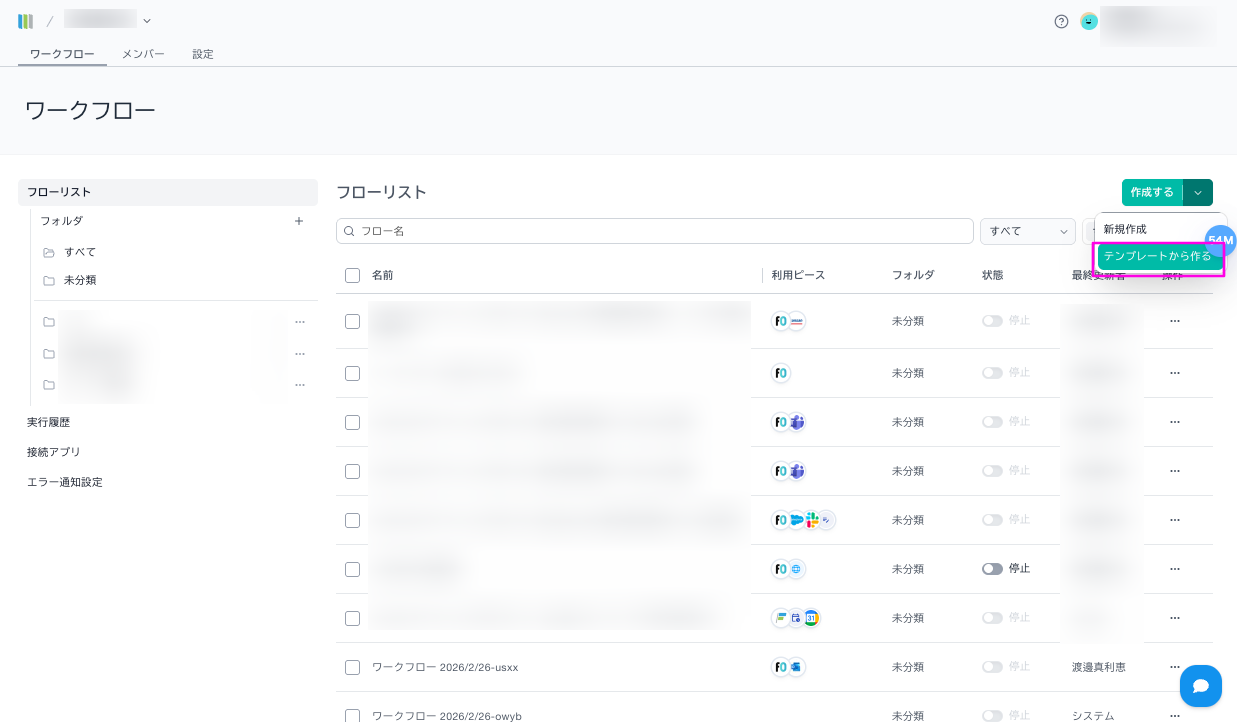
Task: Click the ellipsis beside first custom folder
Action: point(299,322)
